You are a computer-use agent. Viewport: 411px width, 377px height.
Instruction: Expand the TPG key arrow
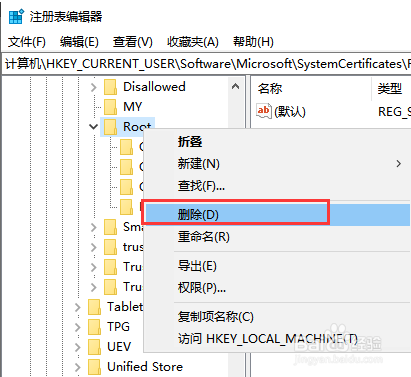coord(78,327)
